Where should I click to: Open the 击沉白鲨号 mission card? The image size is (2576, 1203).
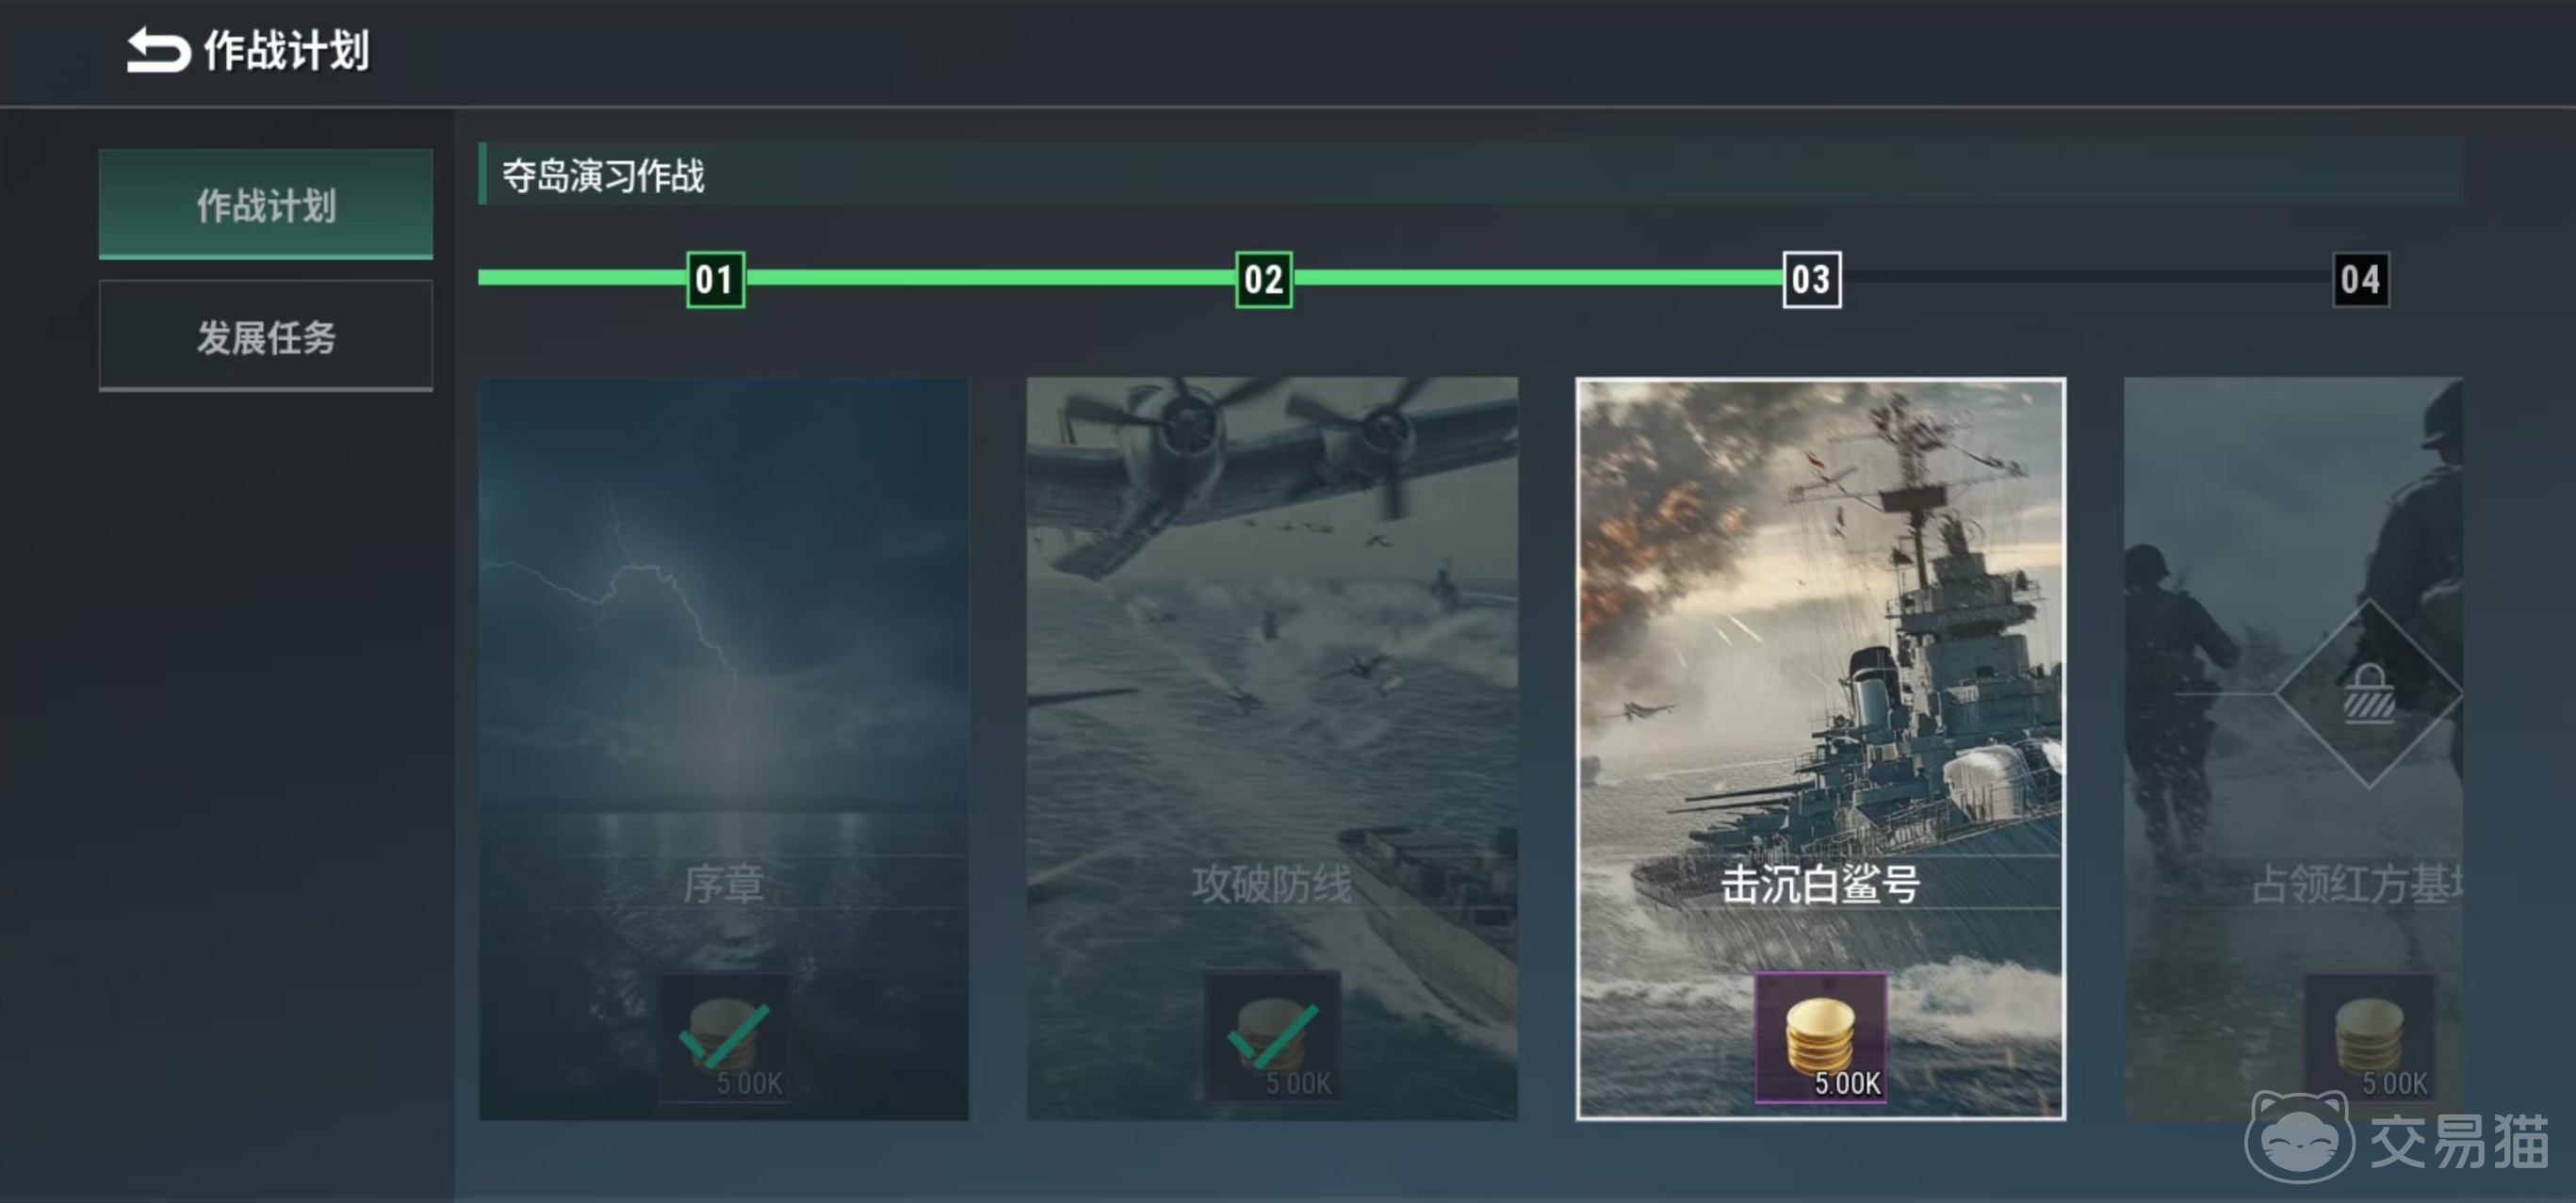point(1820,748)
